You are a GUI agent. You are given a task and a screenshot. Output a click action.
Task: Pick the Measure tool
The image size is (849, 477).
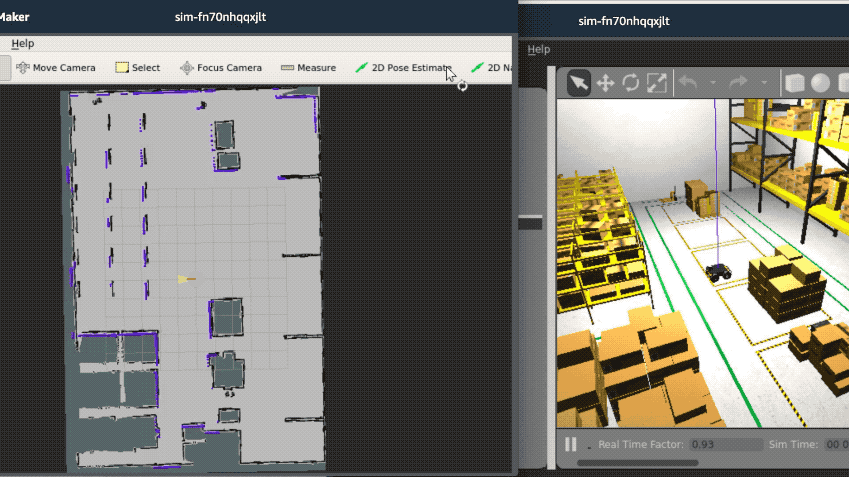(x=309, y=68)
